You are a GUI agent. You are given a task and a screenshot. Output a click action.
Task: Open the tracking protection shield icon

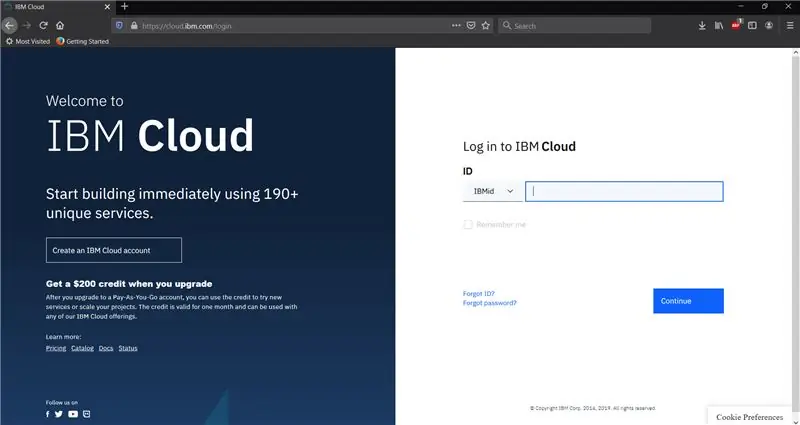[119, 26]
